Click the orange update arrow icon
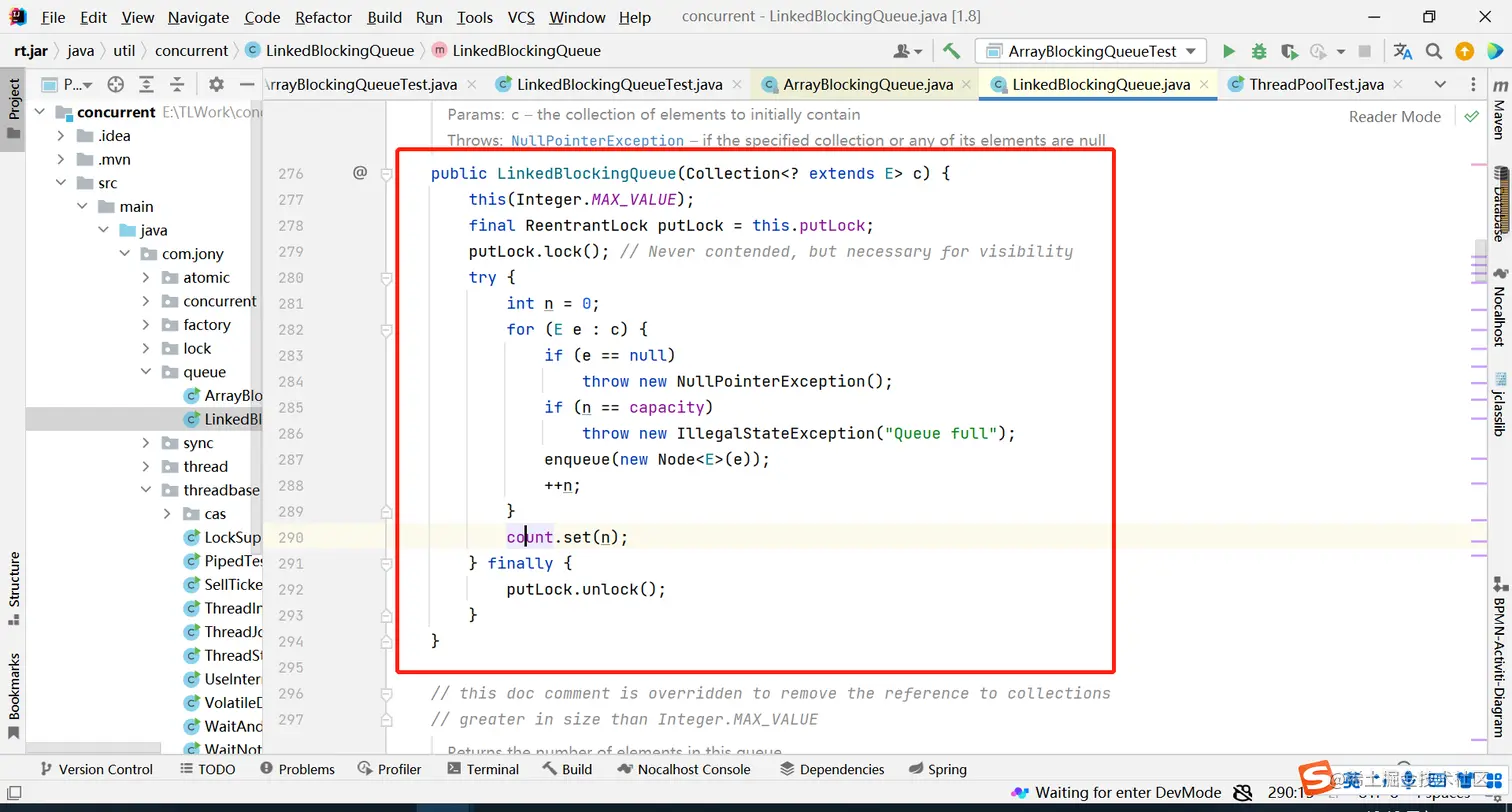1512x812 pixels. (x=1464, y=51)
